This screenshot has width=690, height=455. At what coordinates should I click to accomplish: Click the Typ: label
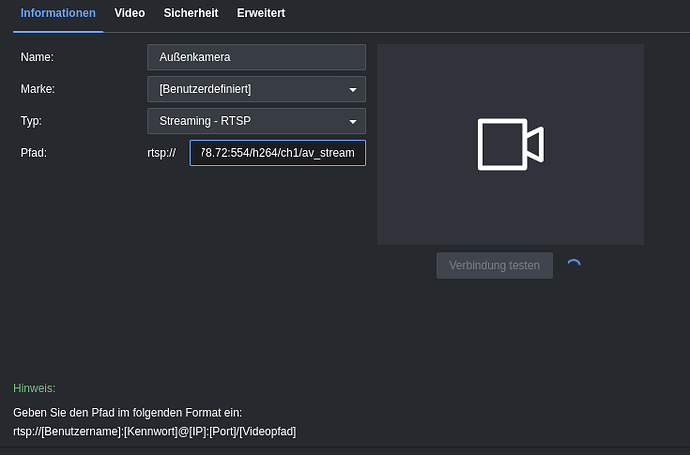click(x=31, y=121)
